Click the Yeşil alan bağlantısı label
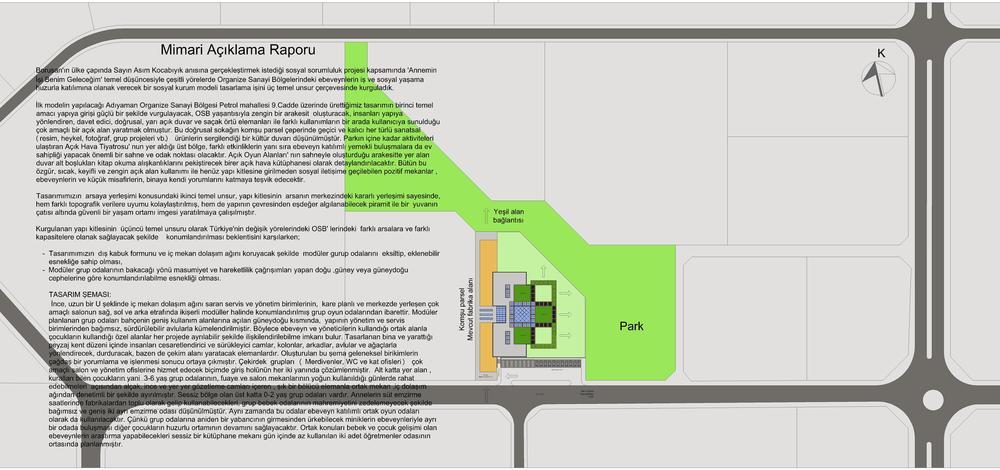This screenshot has width=1000, height=470. (x=508, y=216)
